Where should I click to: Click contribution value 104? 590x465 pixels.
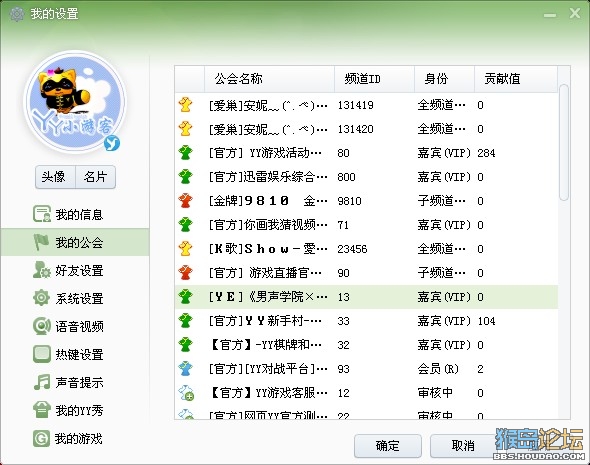pos(486,321)
